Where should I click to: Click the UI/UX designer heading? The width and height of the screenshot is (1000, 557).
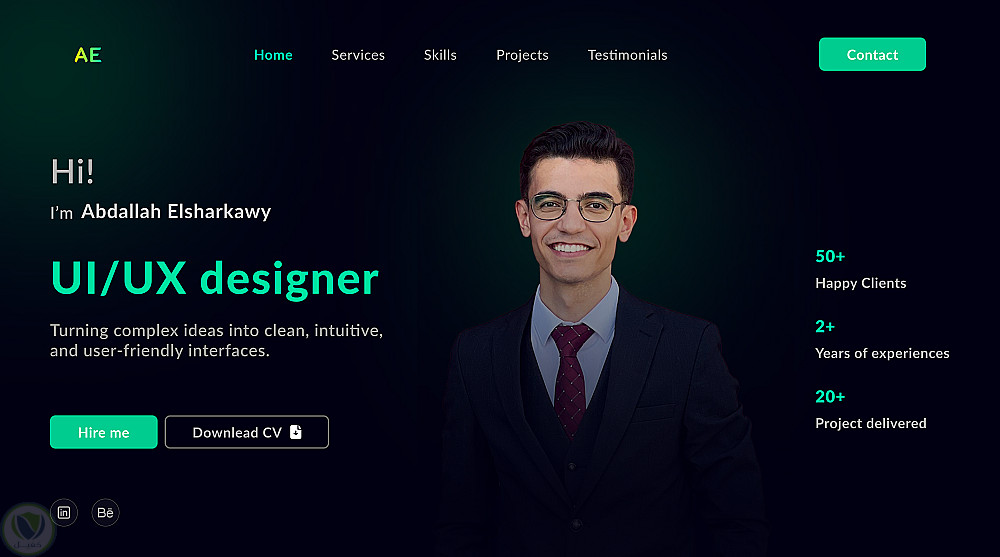(x=214, y=279)
